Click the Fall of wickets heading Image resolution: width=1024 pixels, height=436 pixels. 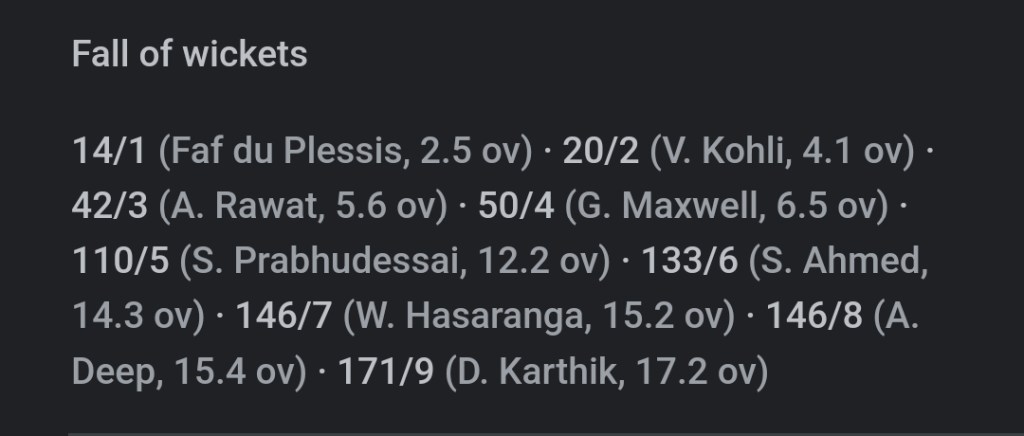pyautogui.click(x=190, y=54)
